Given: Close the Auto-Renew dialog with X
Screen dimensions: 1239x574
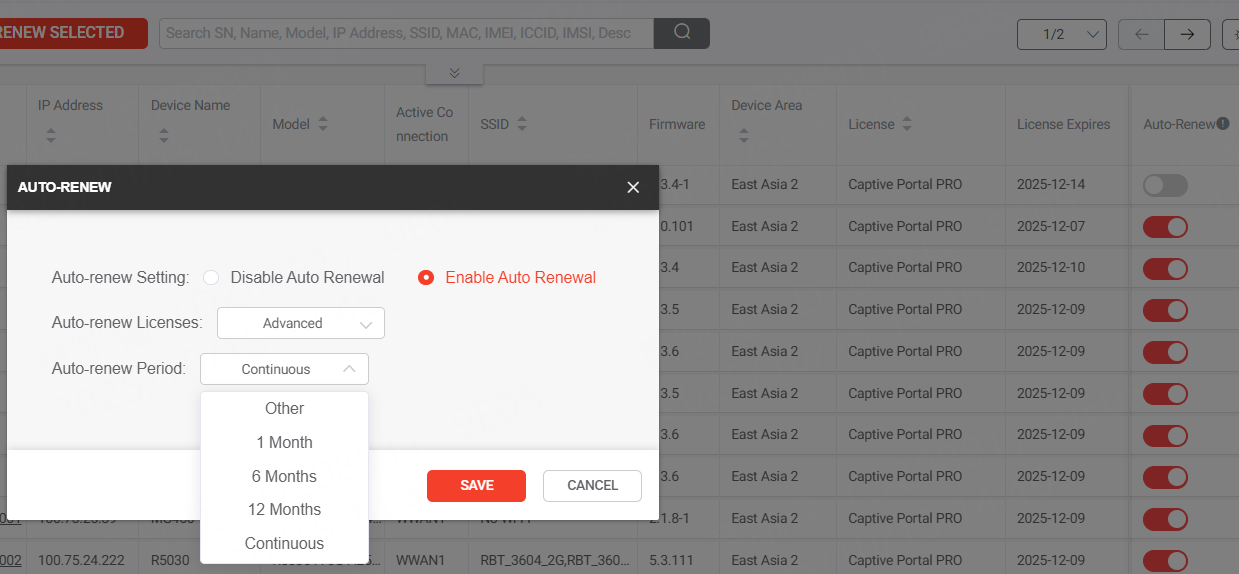Looking at the screenshot, I should (x=633, y=187).
